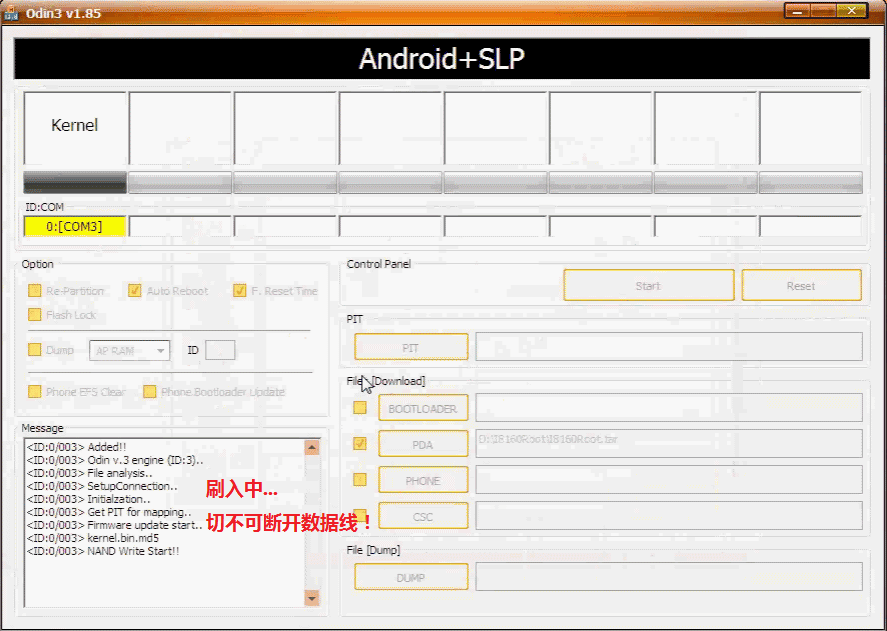Click the File [Dump] path field
The width and height of the screenshot is (887, 631).
pos(669,577)
